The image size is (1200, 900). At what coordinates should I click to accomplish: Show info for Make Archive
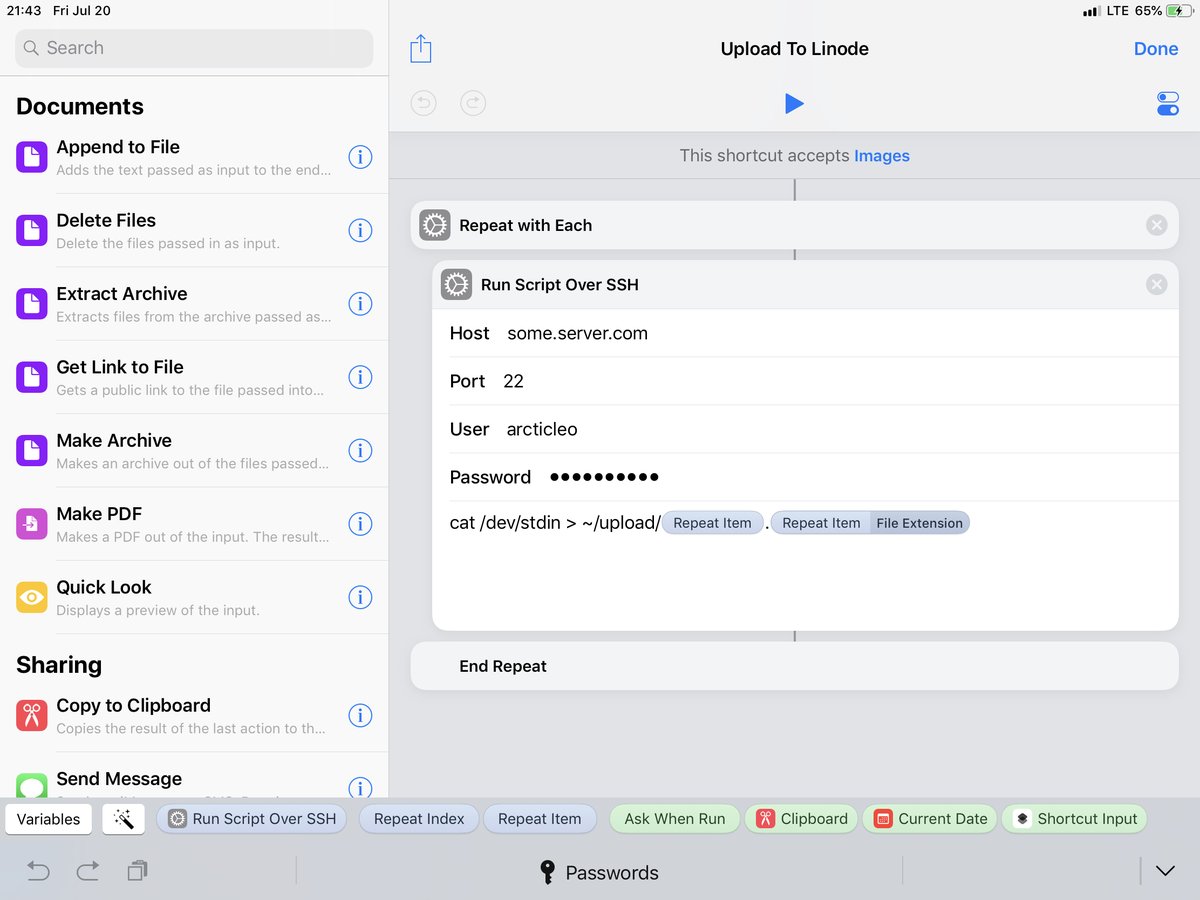click(x=360, y=450)
